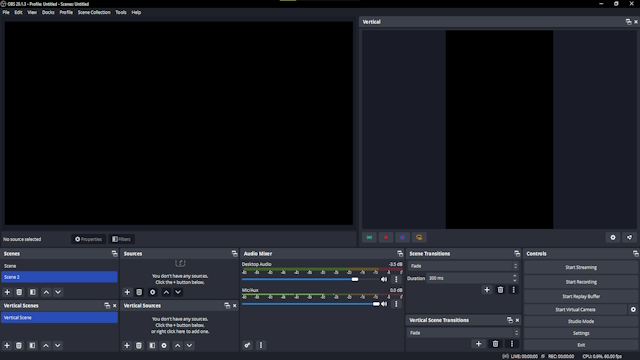Add a scene transition with plus icon

pos(487,290)
